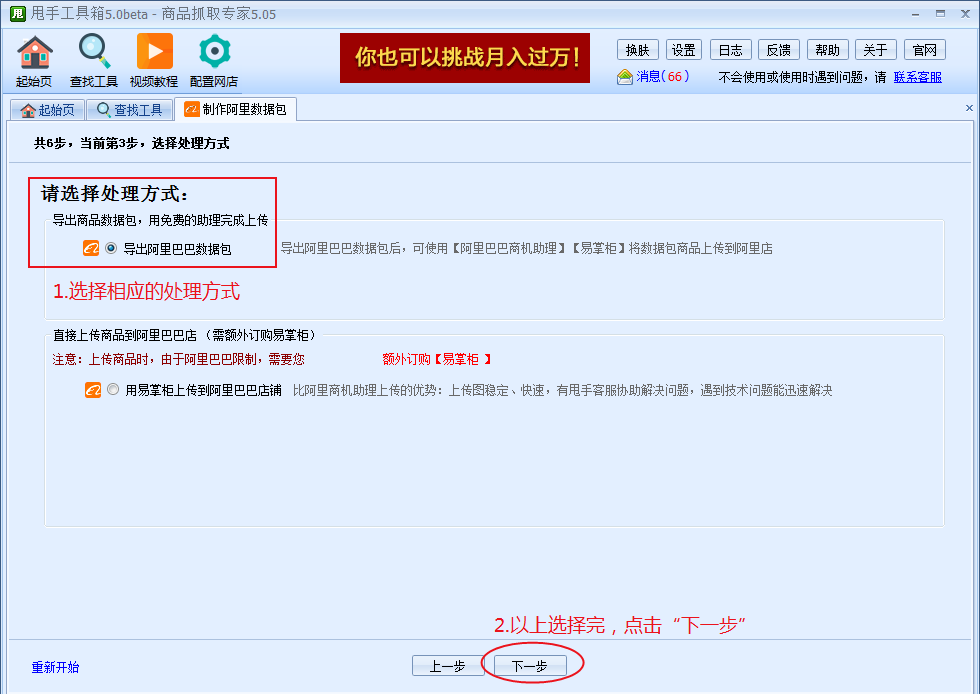Switch to the 查找工具 tab
Screen dimensions: 980x694
click(x=130, y=110)
